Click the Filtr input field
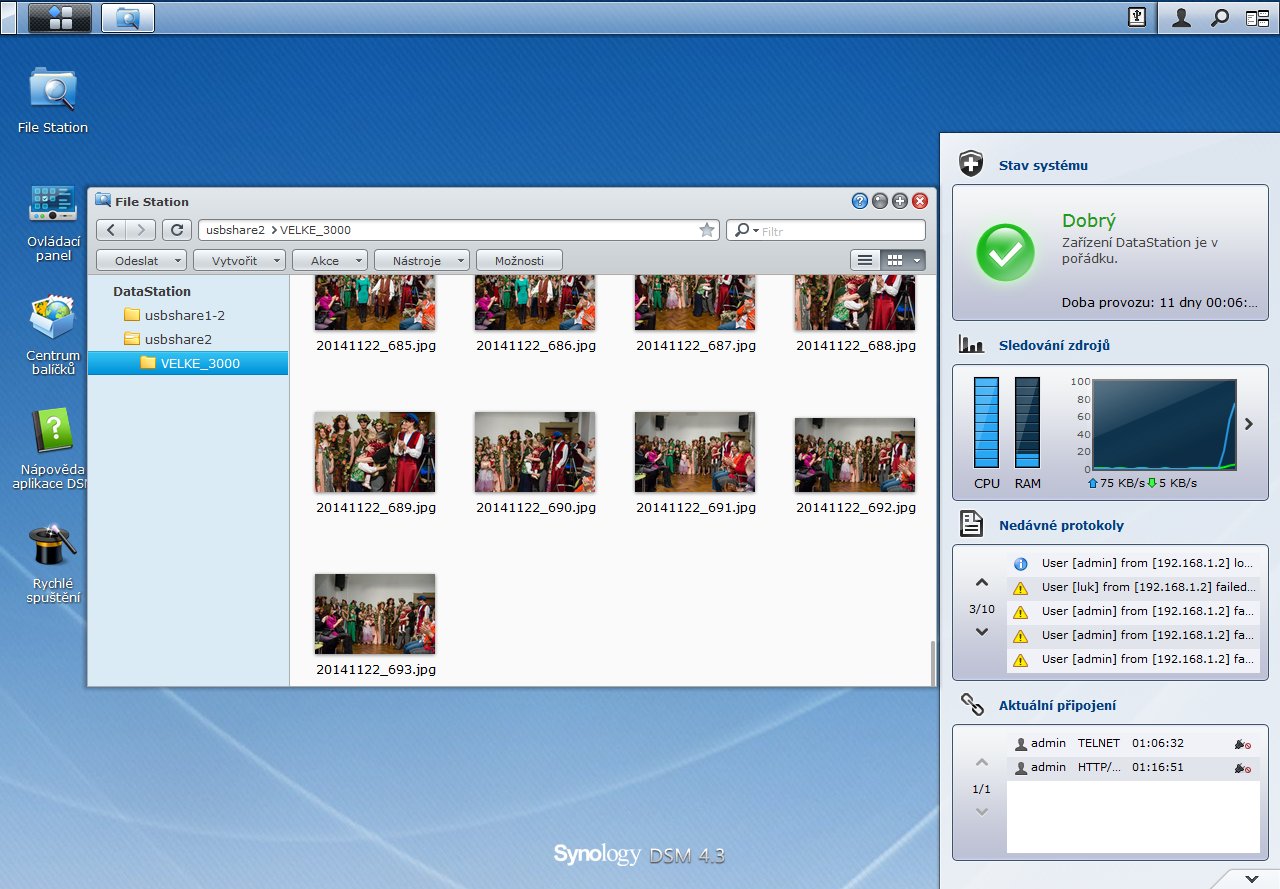 (840, 231)
